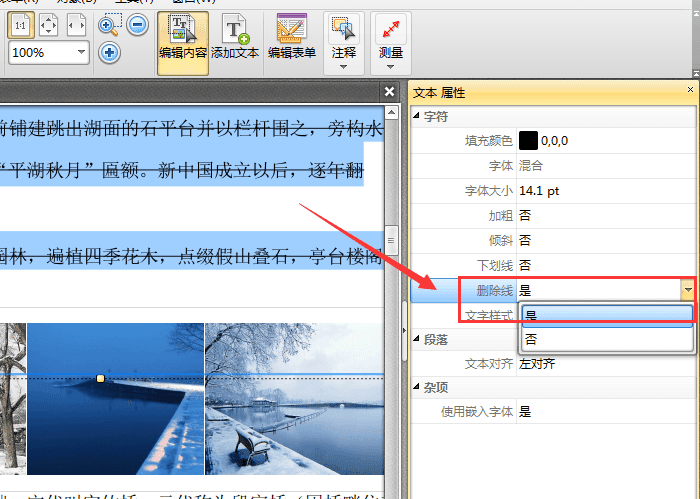Screen dimensions: 700x499
Task: Click the blue lake snowy causeway photo
Action: [x=115, y=399]
